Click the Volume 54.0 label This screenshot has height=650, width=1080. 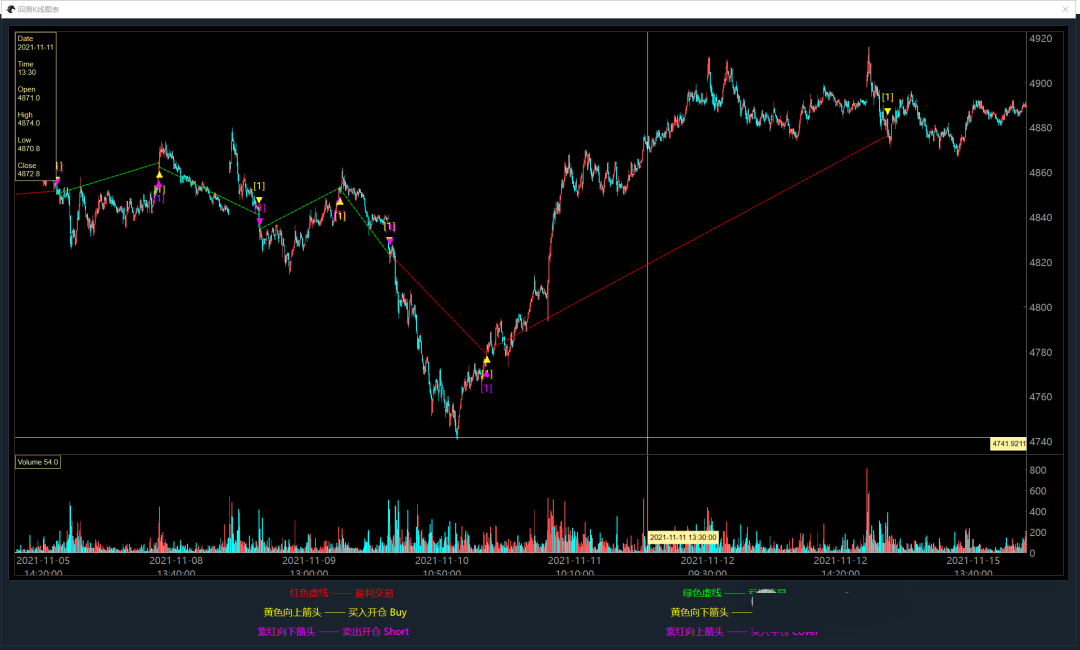click(x=37, y=462)
